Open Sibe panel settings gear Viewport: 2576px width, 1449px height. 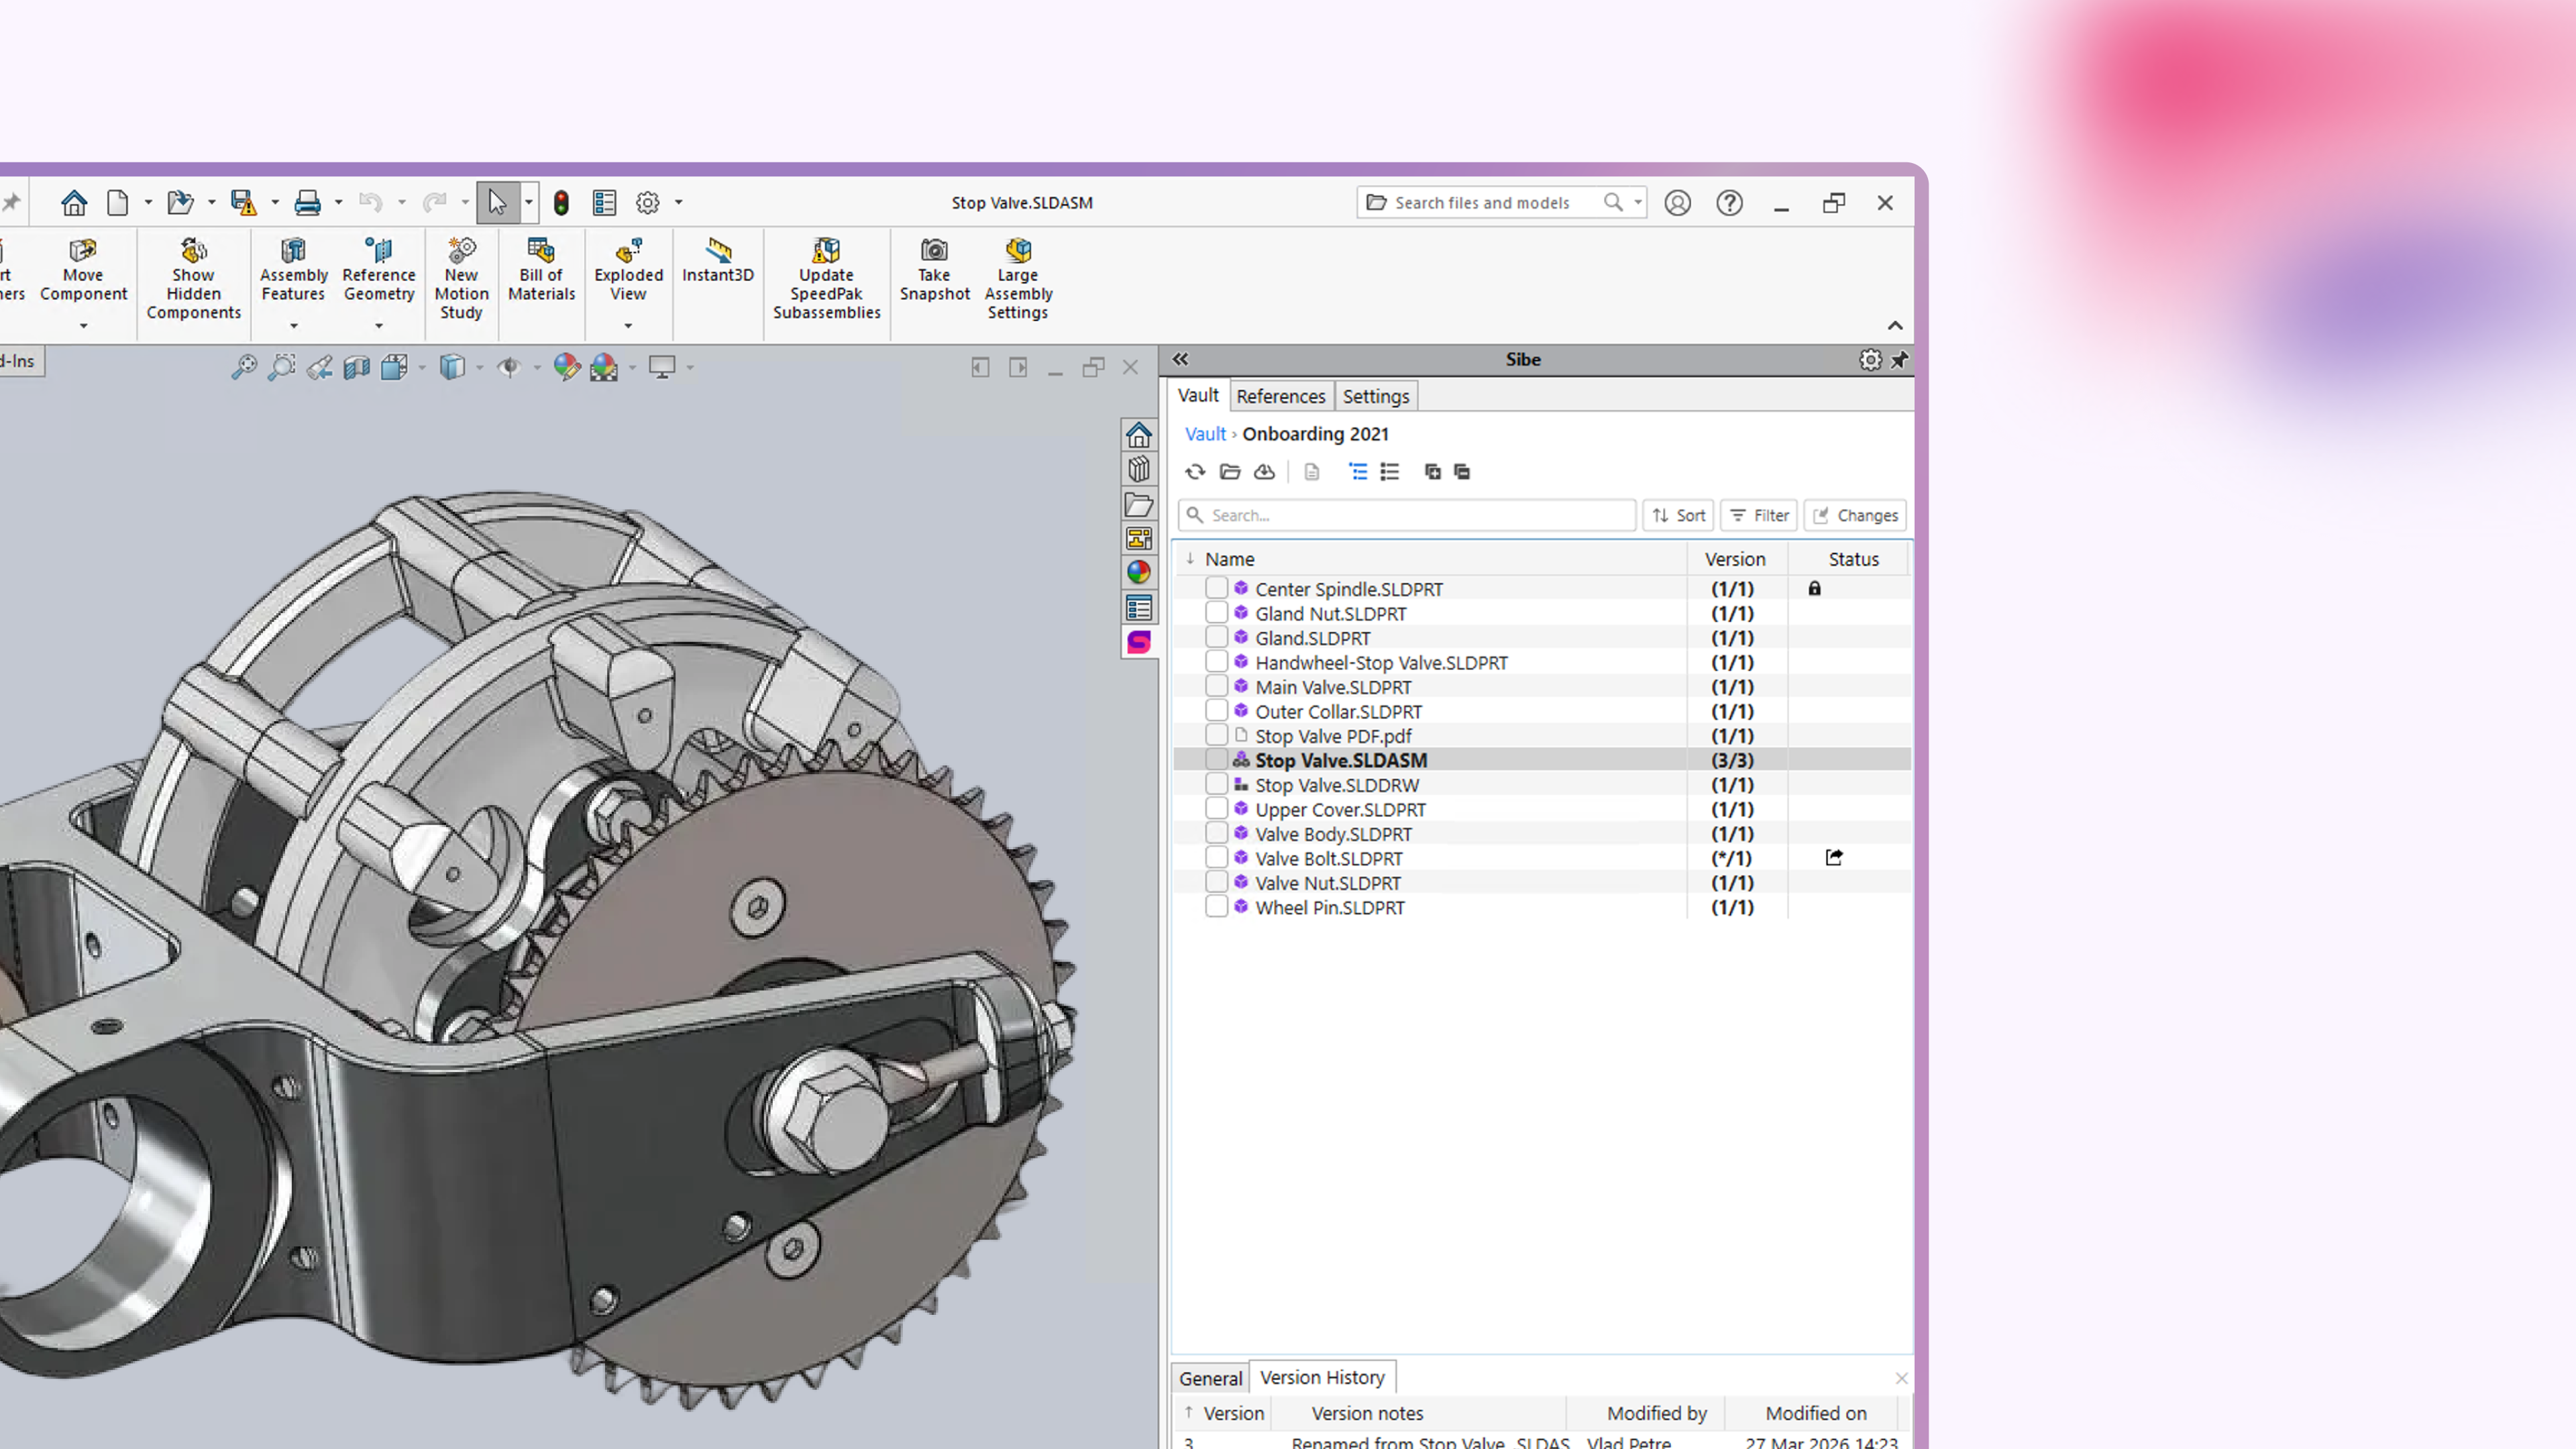[x=1870, y=360]
